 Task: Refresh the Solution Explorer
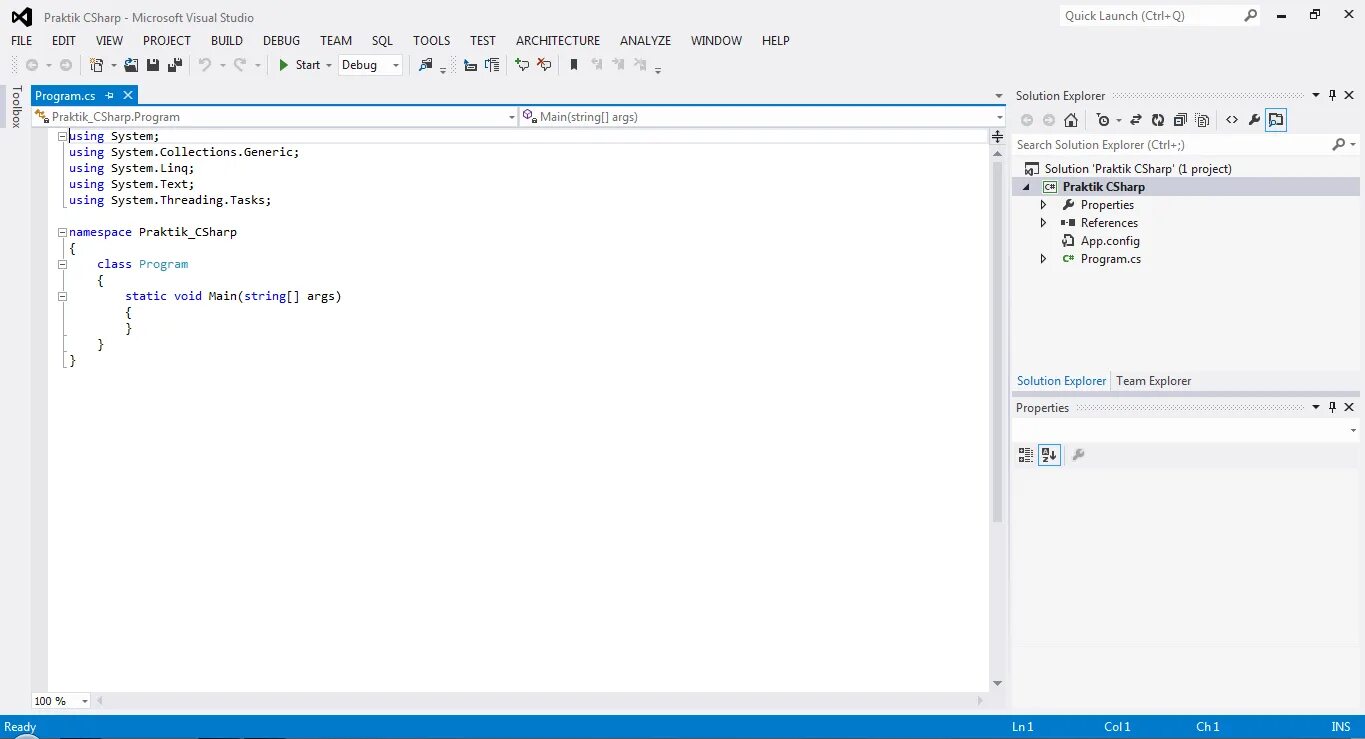[x=1158, y=120]
